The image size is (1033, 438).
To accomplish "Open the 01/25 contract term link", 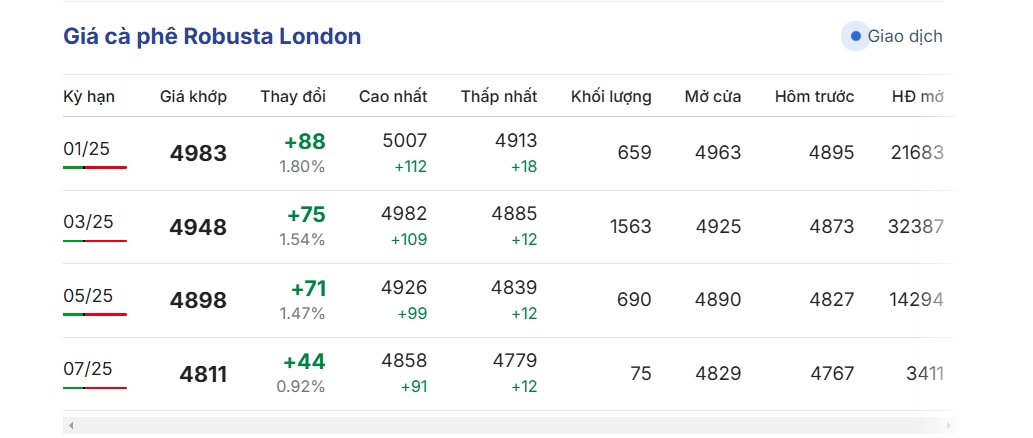I will (x=86, y=149).
